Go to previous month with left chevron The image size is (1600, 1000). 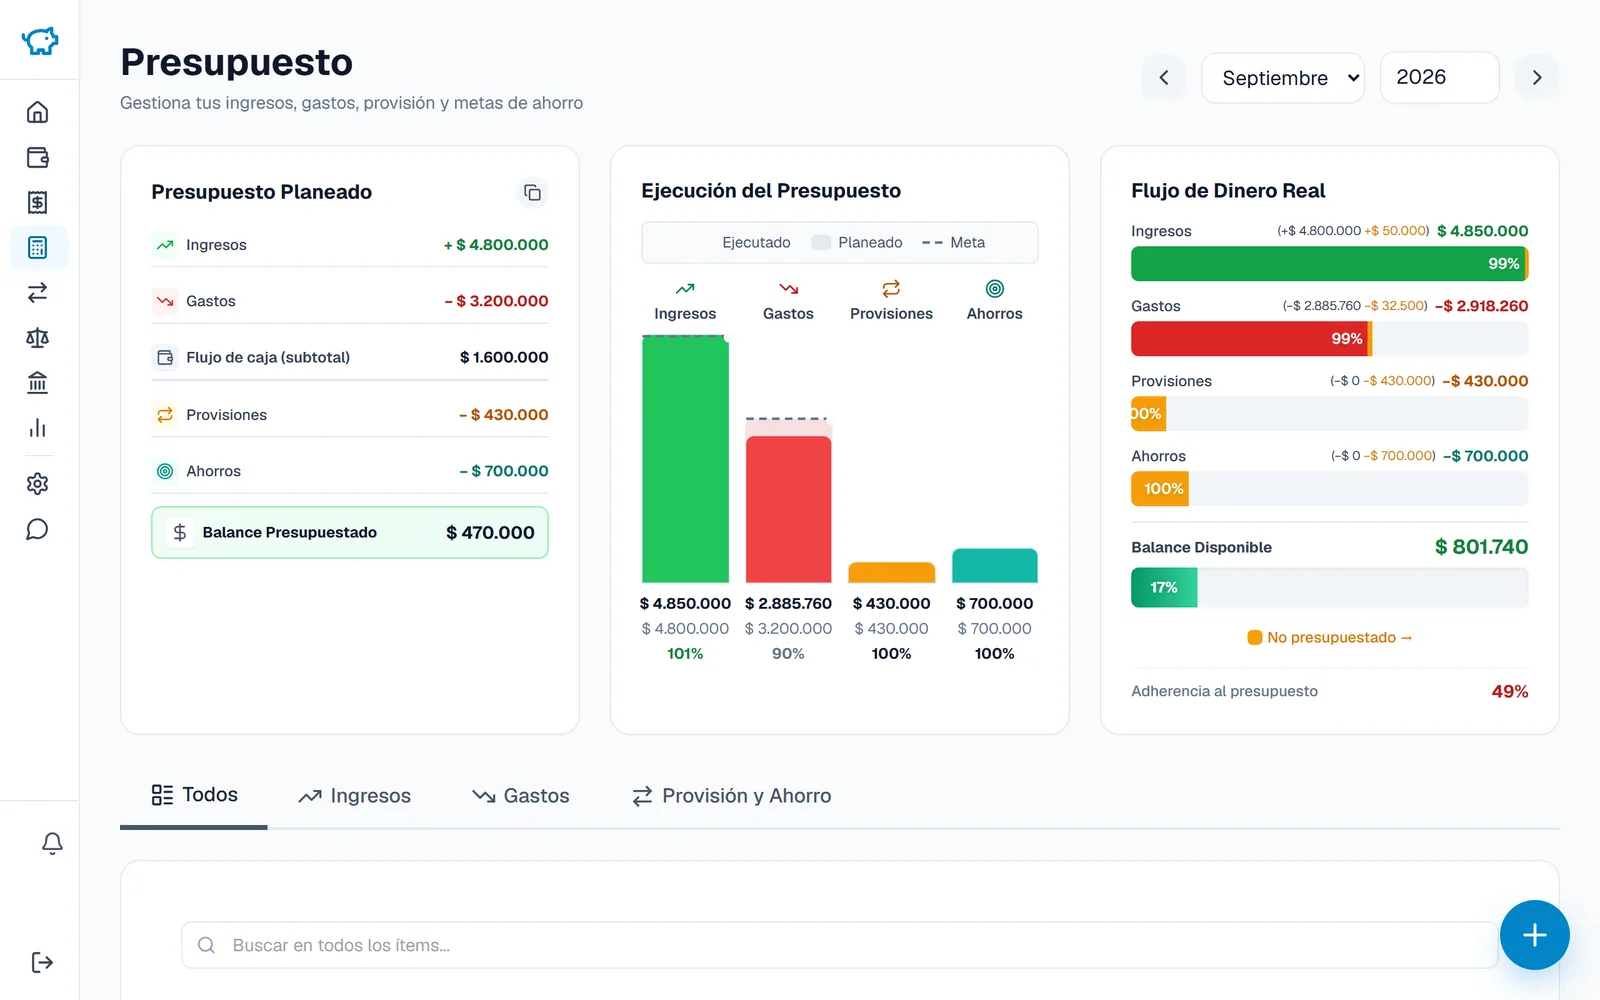(x=1163, y=78)
